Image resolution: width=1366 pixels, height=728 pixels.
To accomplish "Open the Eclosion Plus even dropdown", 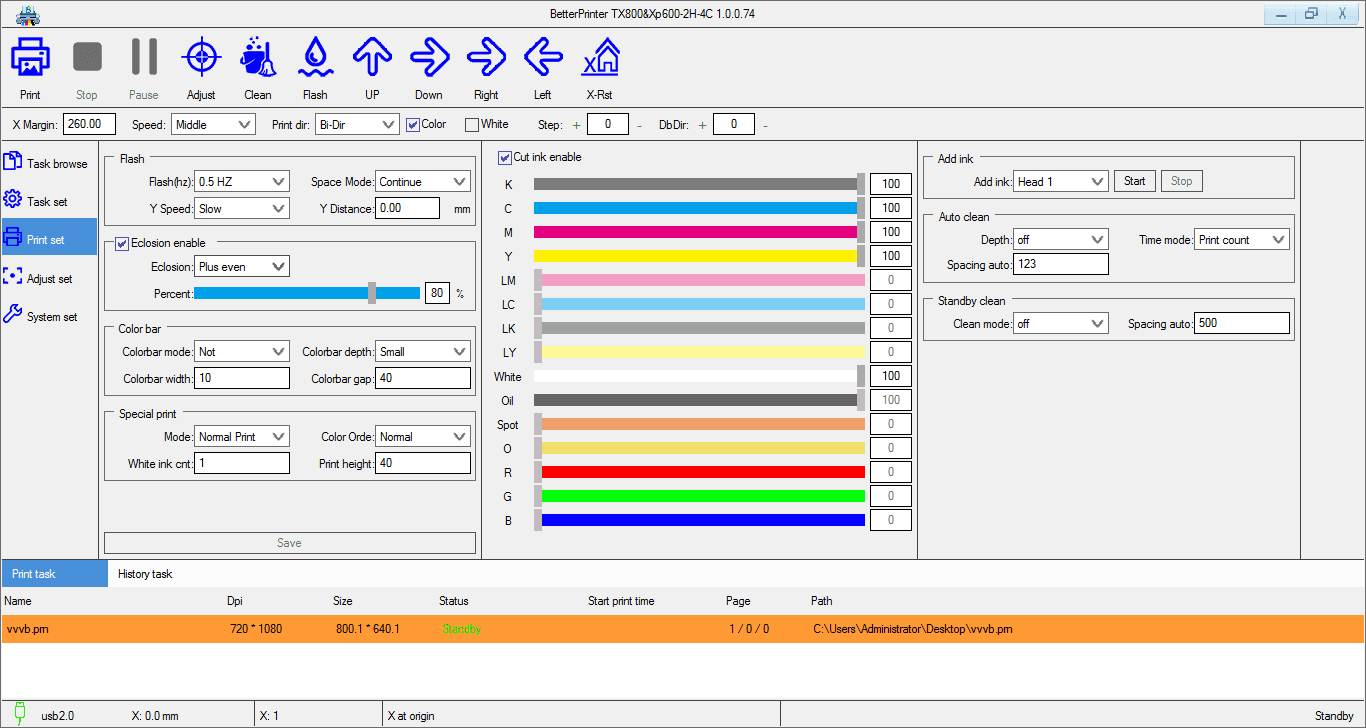I will click(242, 267).
